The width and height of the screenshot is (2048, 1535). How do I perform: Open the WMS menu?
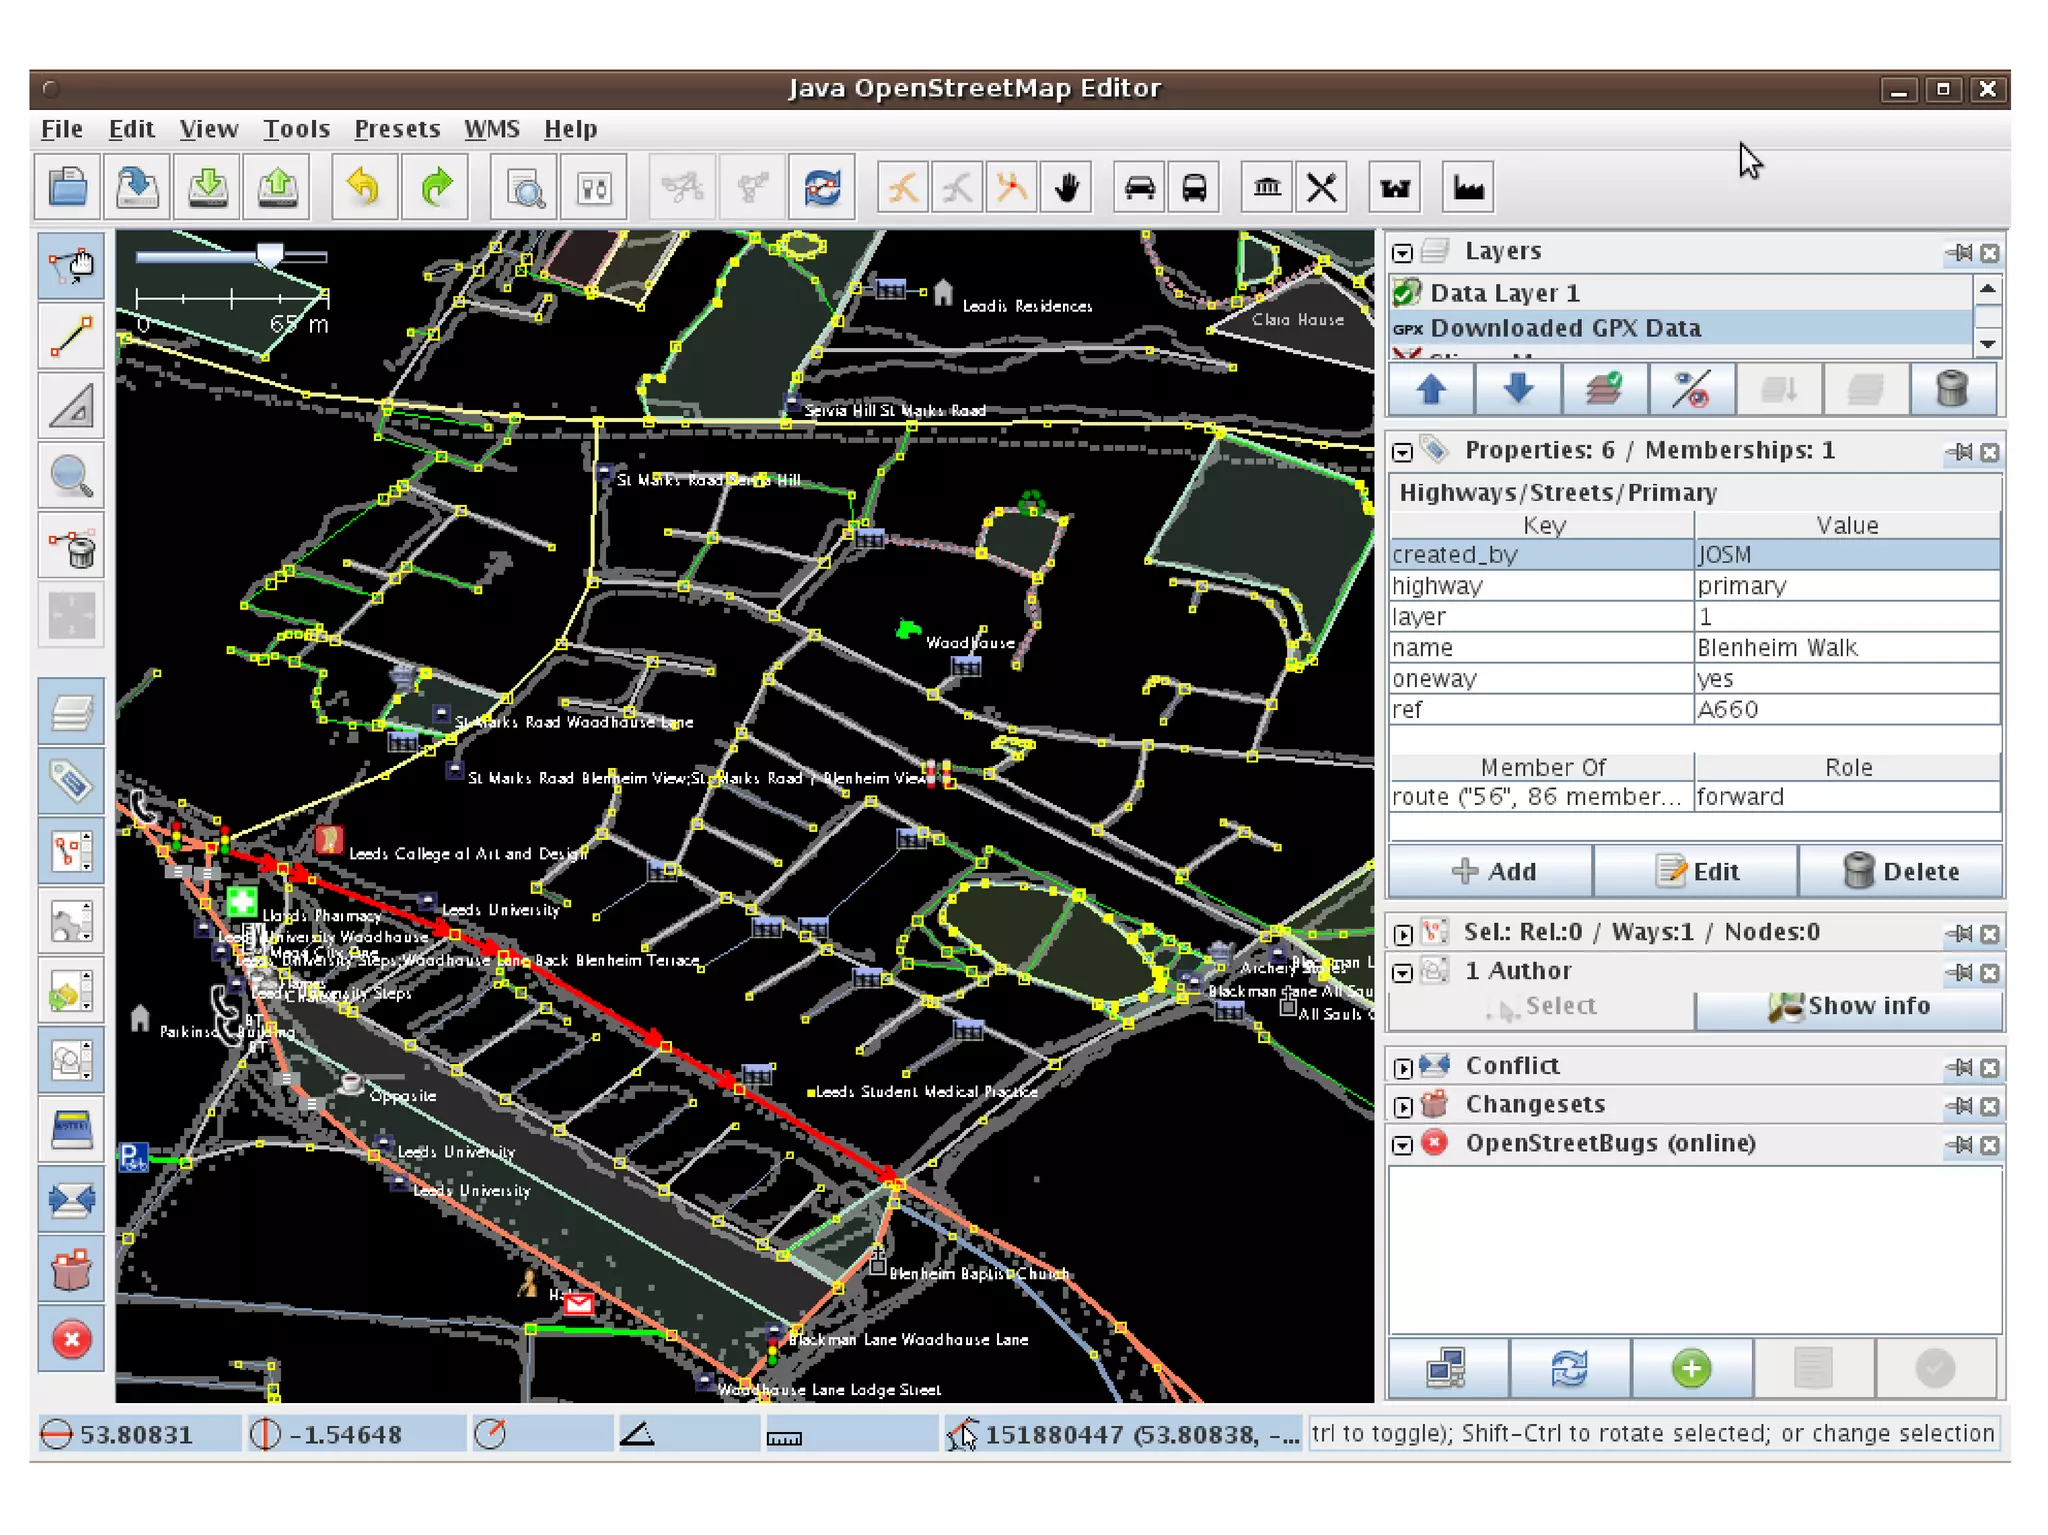[491, 129]
